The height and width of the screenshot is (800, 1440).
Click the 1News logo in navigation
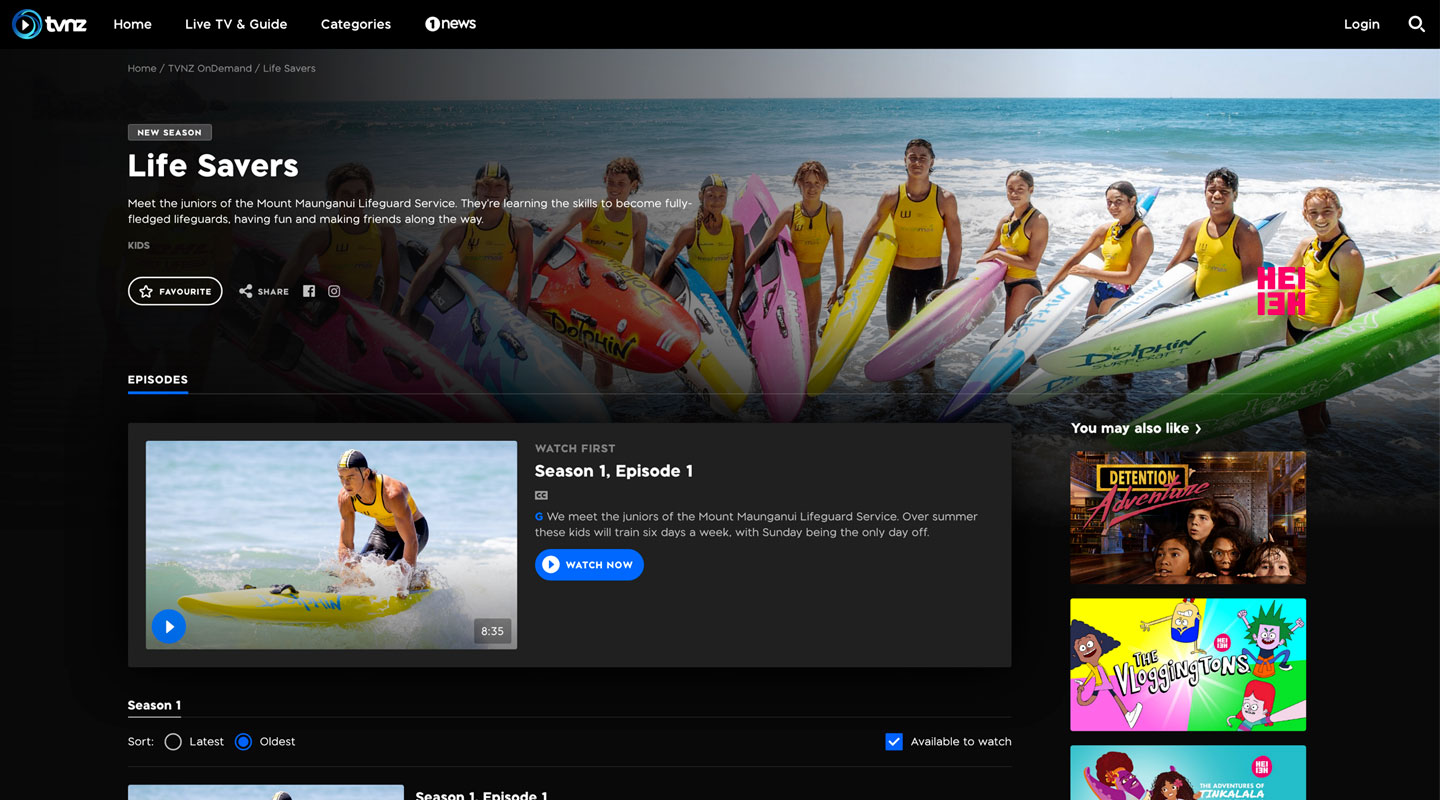[450, 24]
